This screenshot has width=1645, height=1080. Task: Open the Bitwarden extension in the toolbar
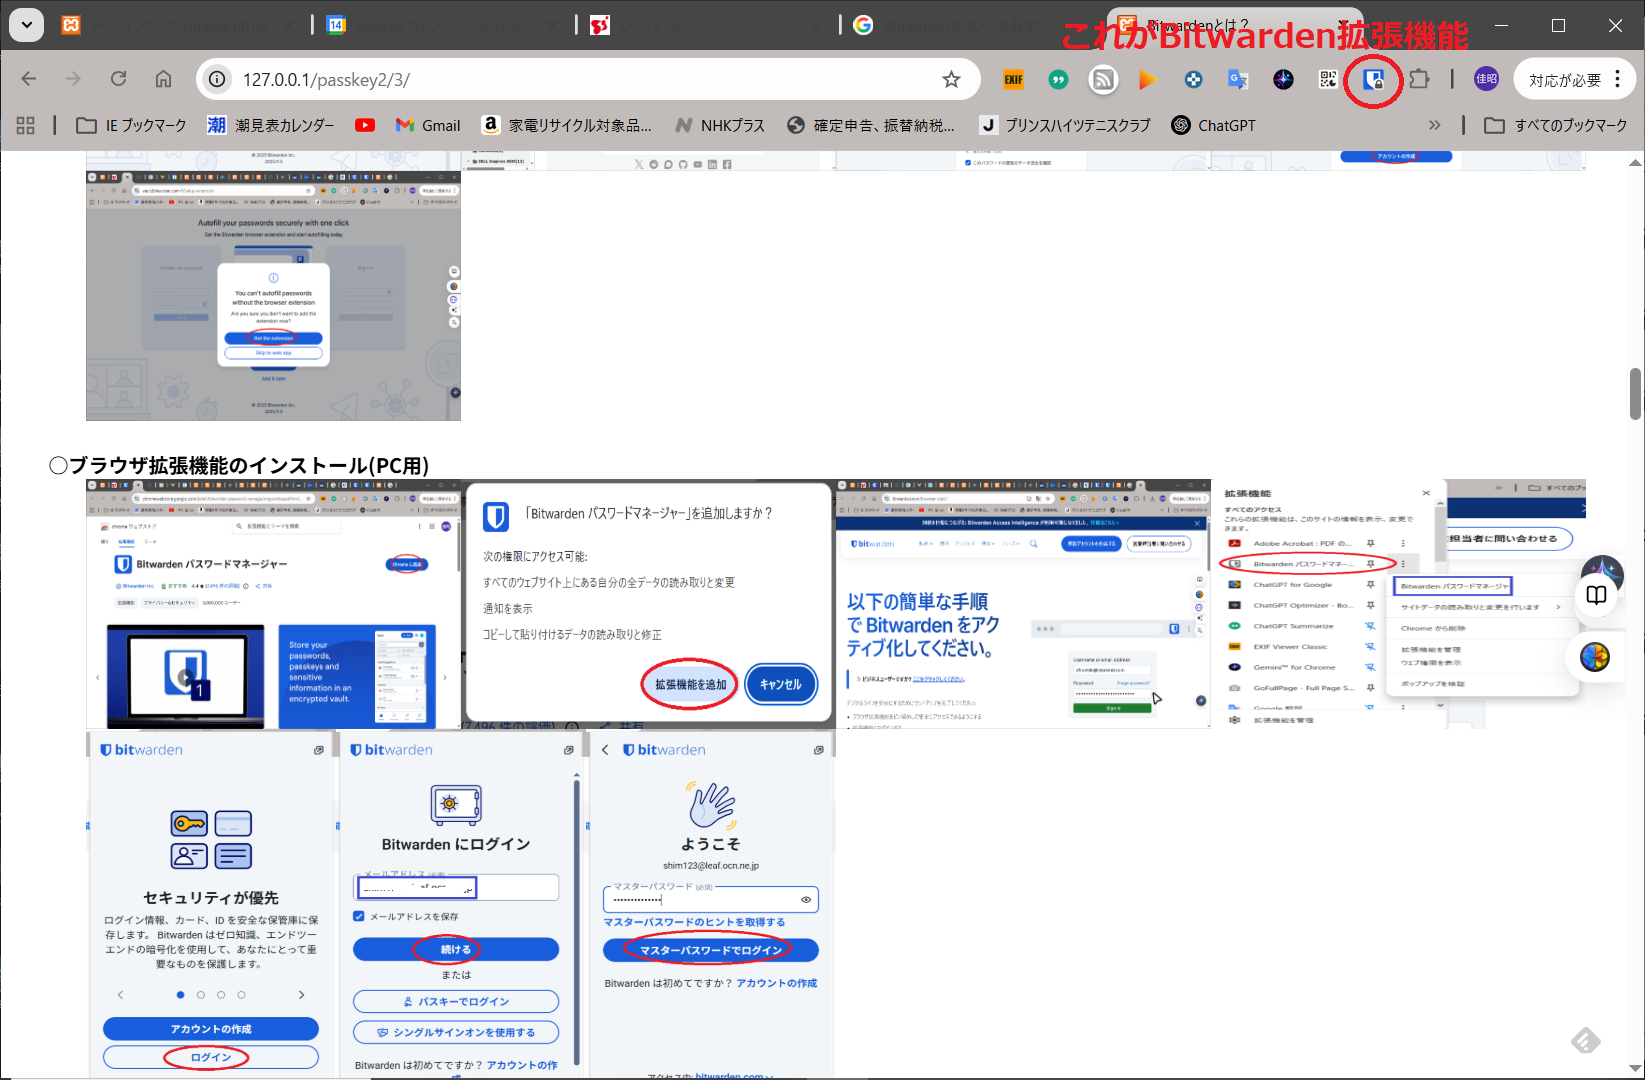(x=1374, y=80)
